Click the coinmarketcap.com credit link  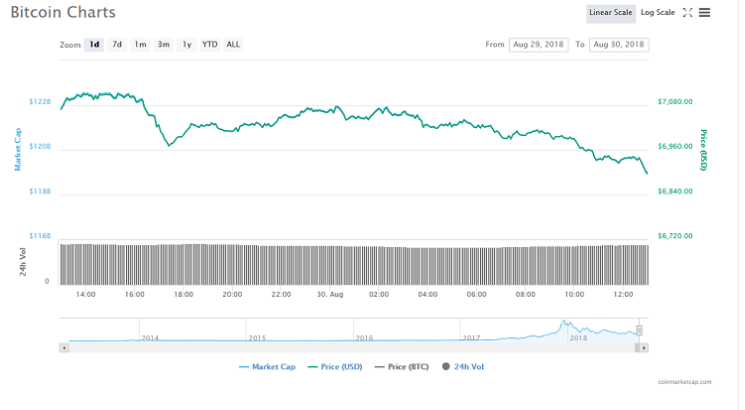(x=685, y=382)
